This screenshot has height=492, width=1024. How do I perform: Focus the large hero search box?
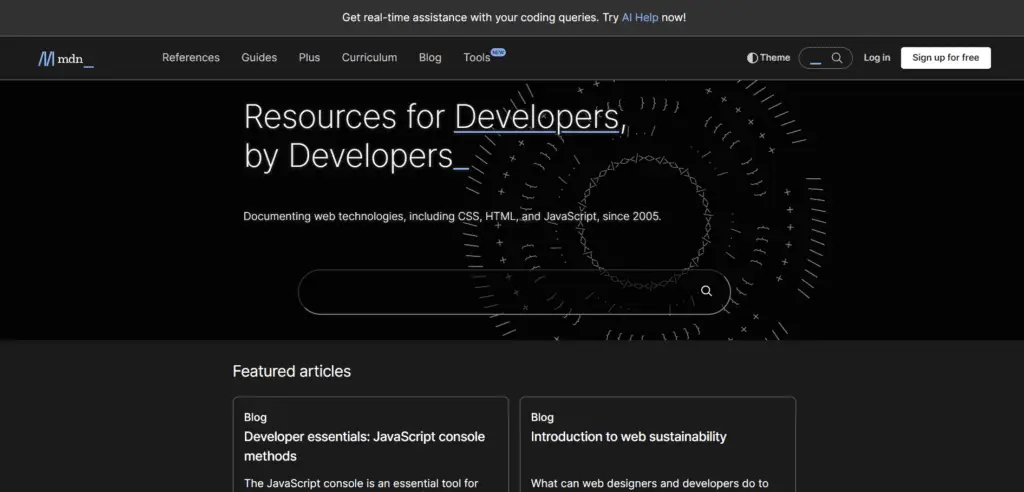[x=514, y=292]
